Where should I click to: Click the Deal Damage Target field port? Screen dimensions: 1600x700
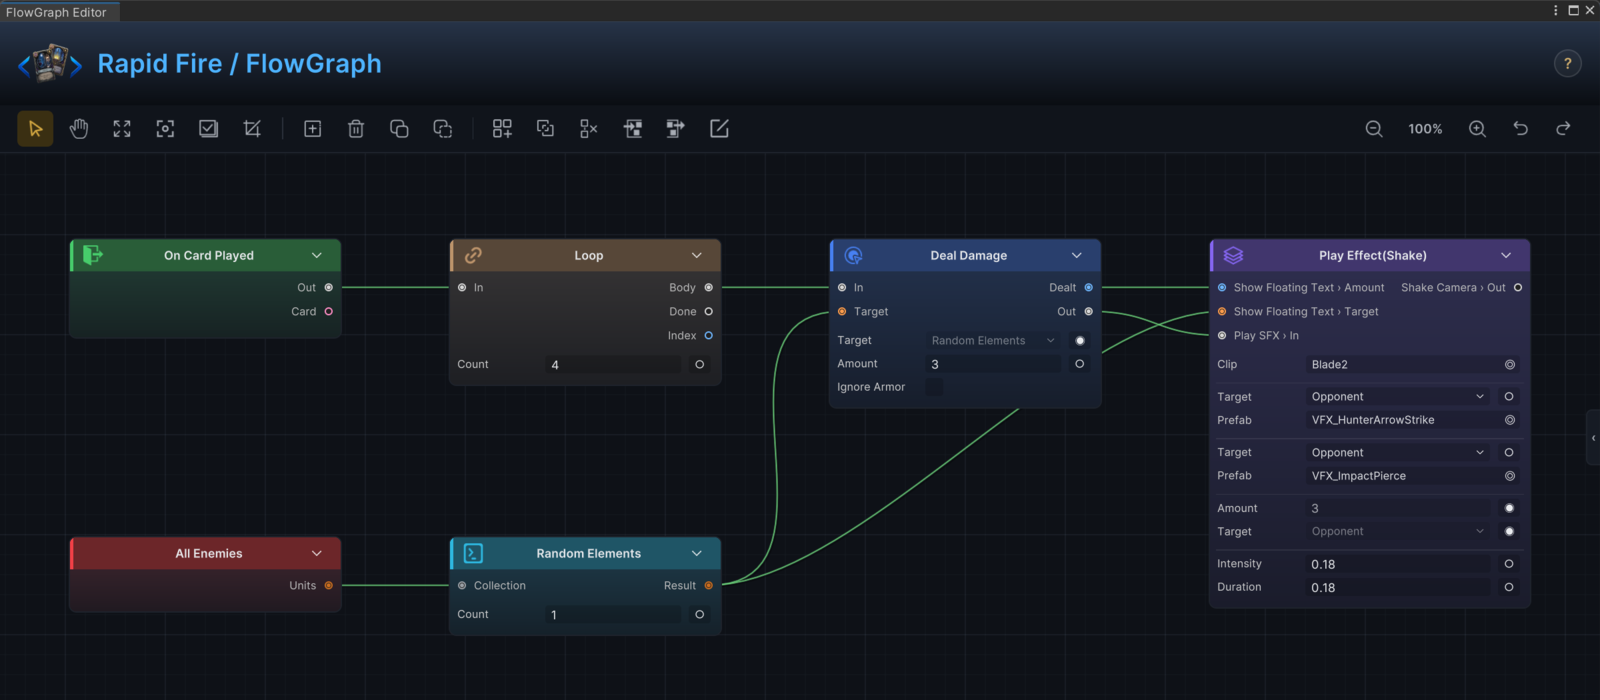click(1080, 341)
